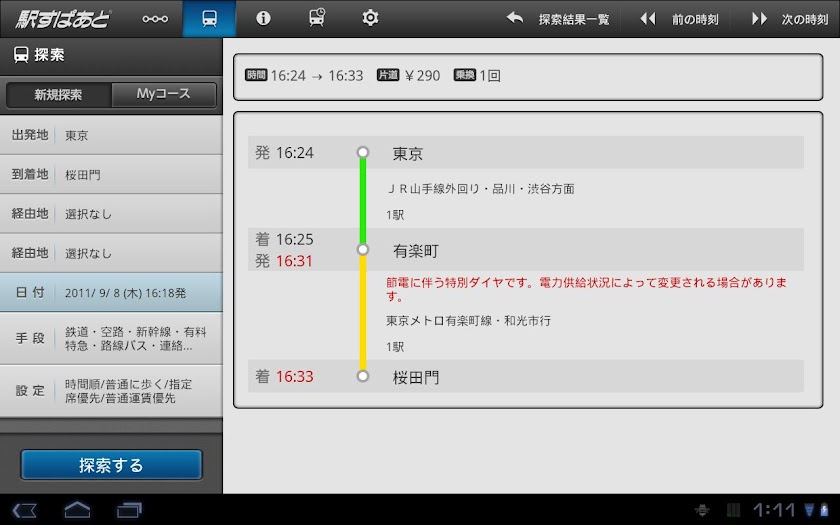Show 前の時刻 earlier departure
Image resolution: width=840 pixels, height=525 pixels.
tap(679, 19)
